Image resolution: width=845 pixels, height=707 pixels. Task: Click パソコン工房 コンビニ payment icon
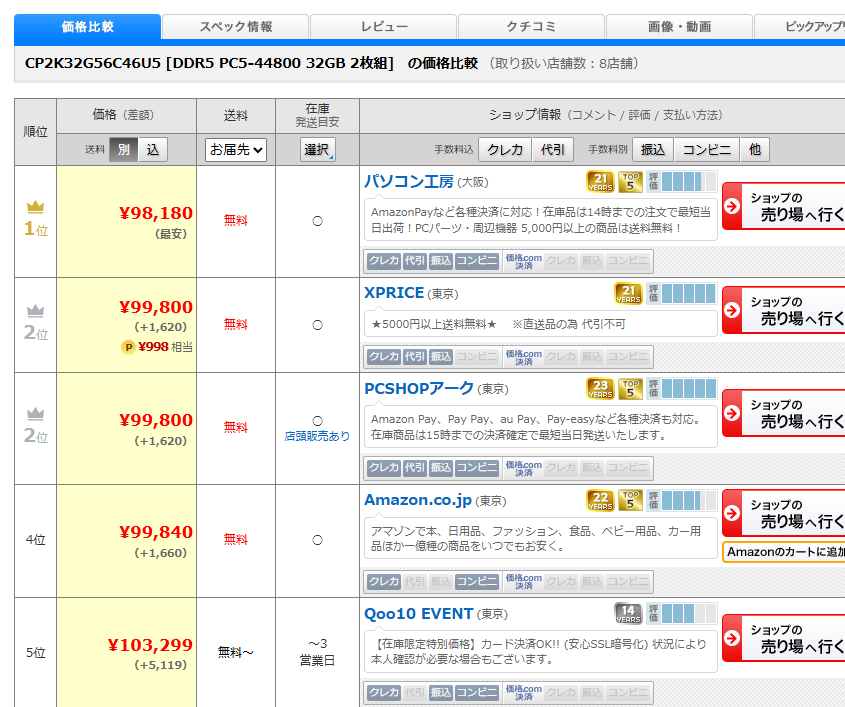pos(477,261)
